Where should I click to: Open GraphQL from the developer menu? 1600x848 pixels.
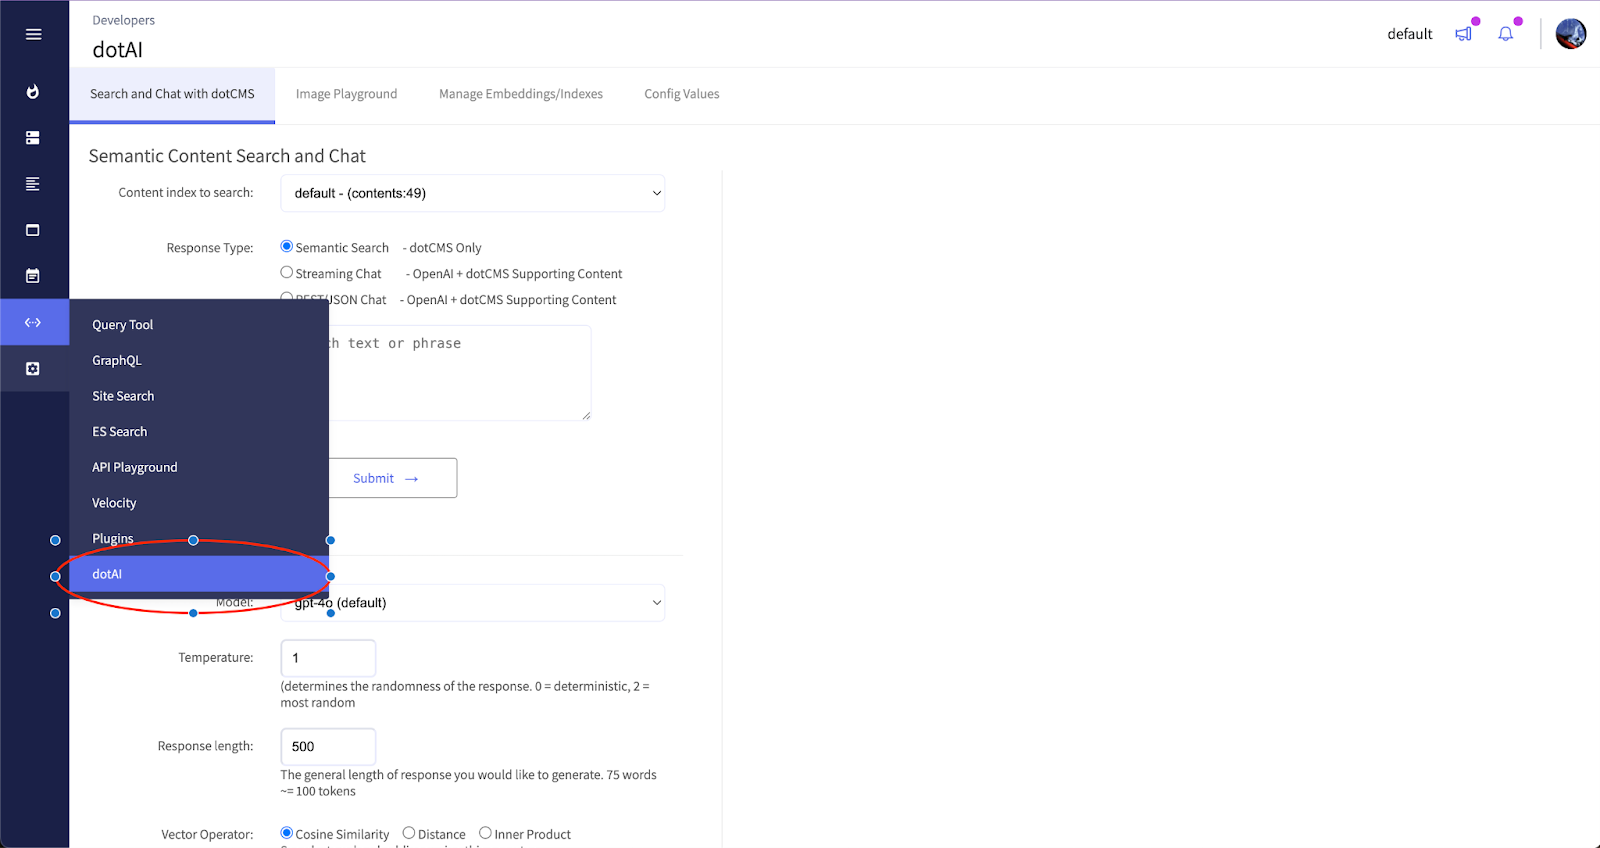(x=117, y=360)
